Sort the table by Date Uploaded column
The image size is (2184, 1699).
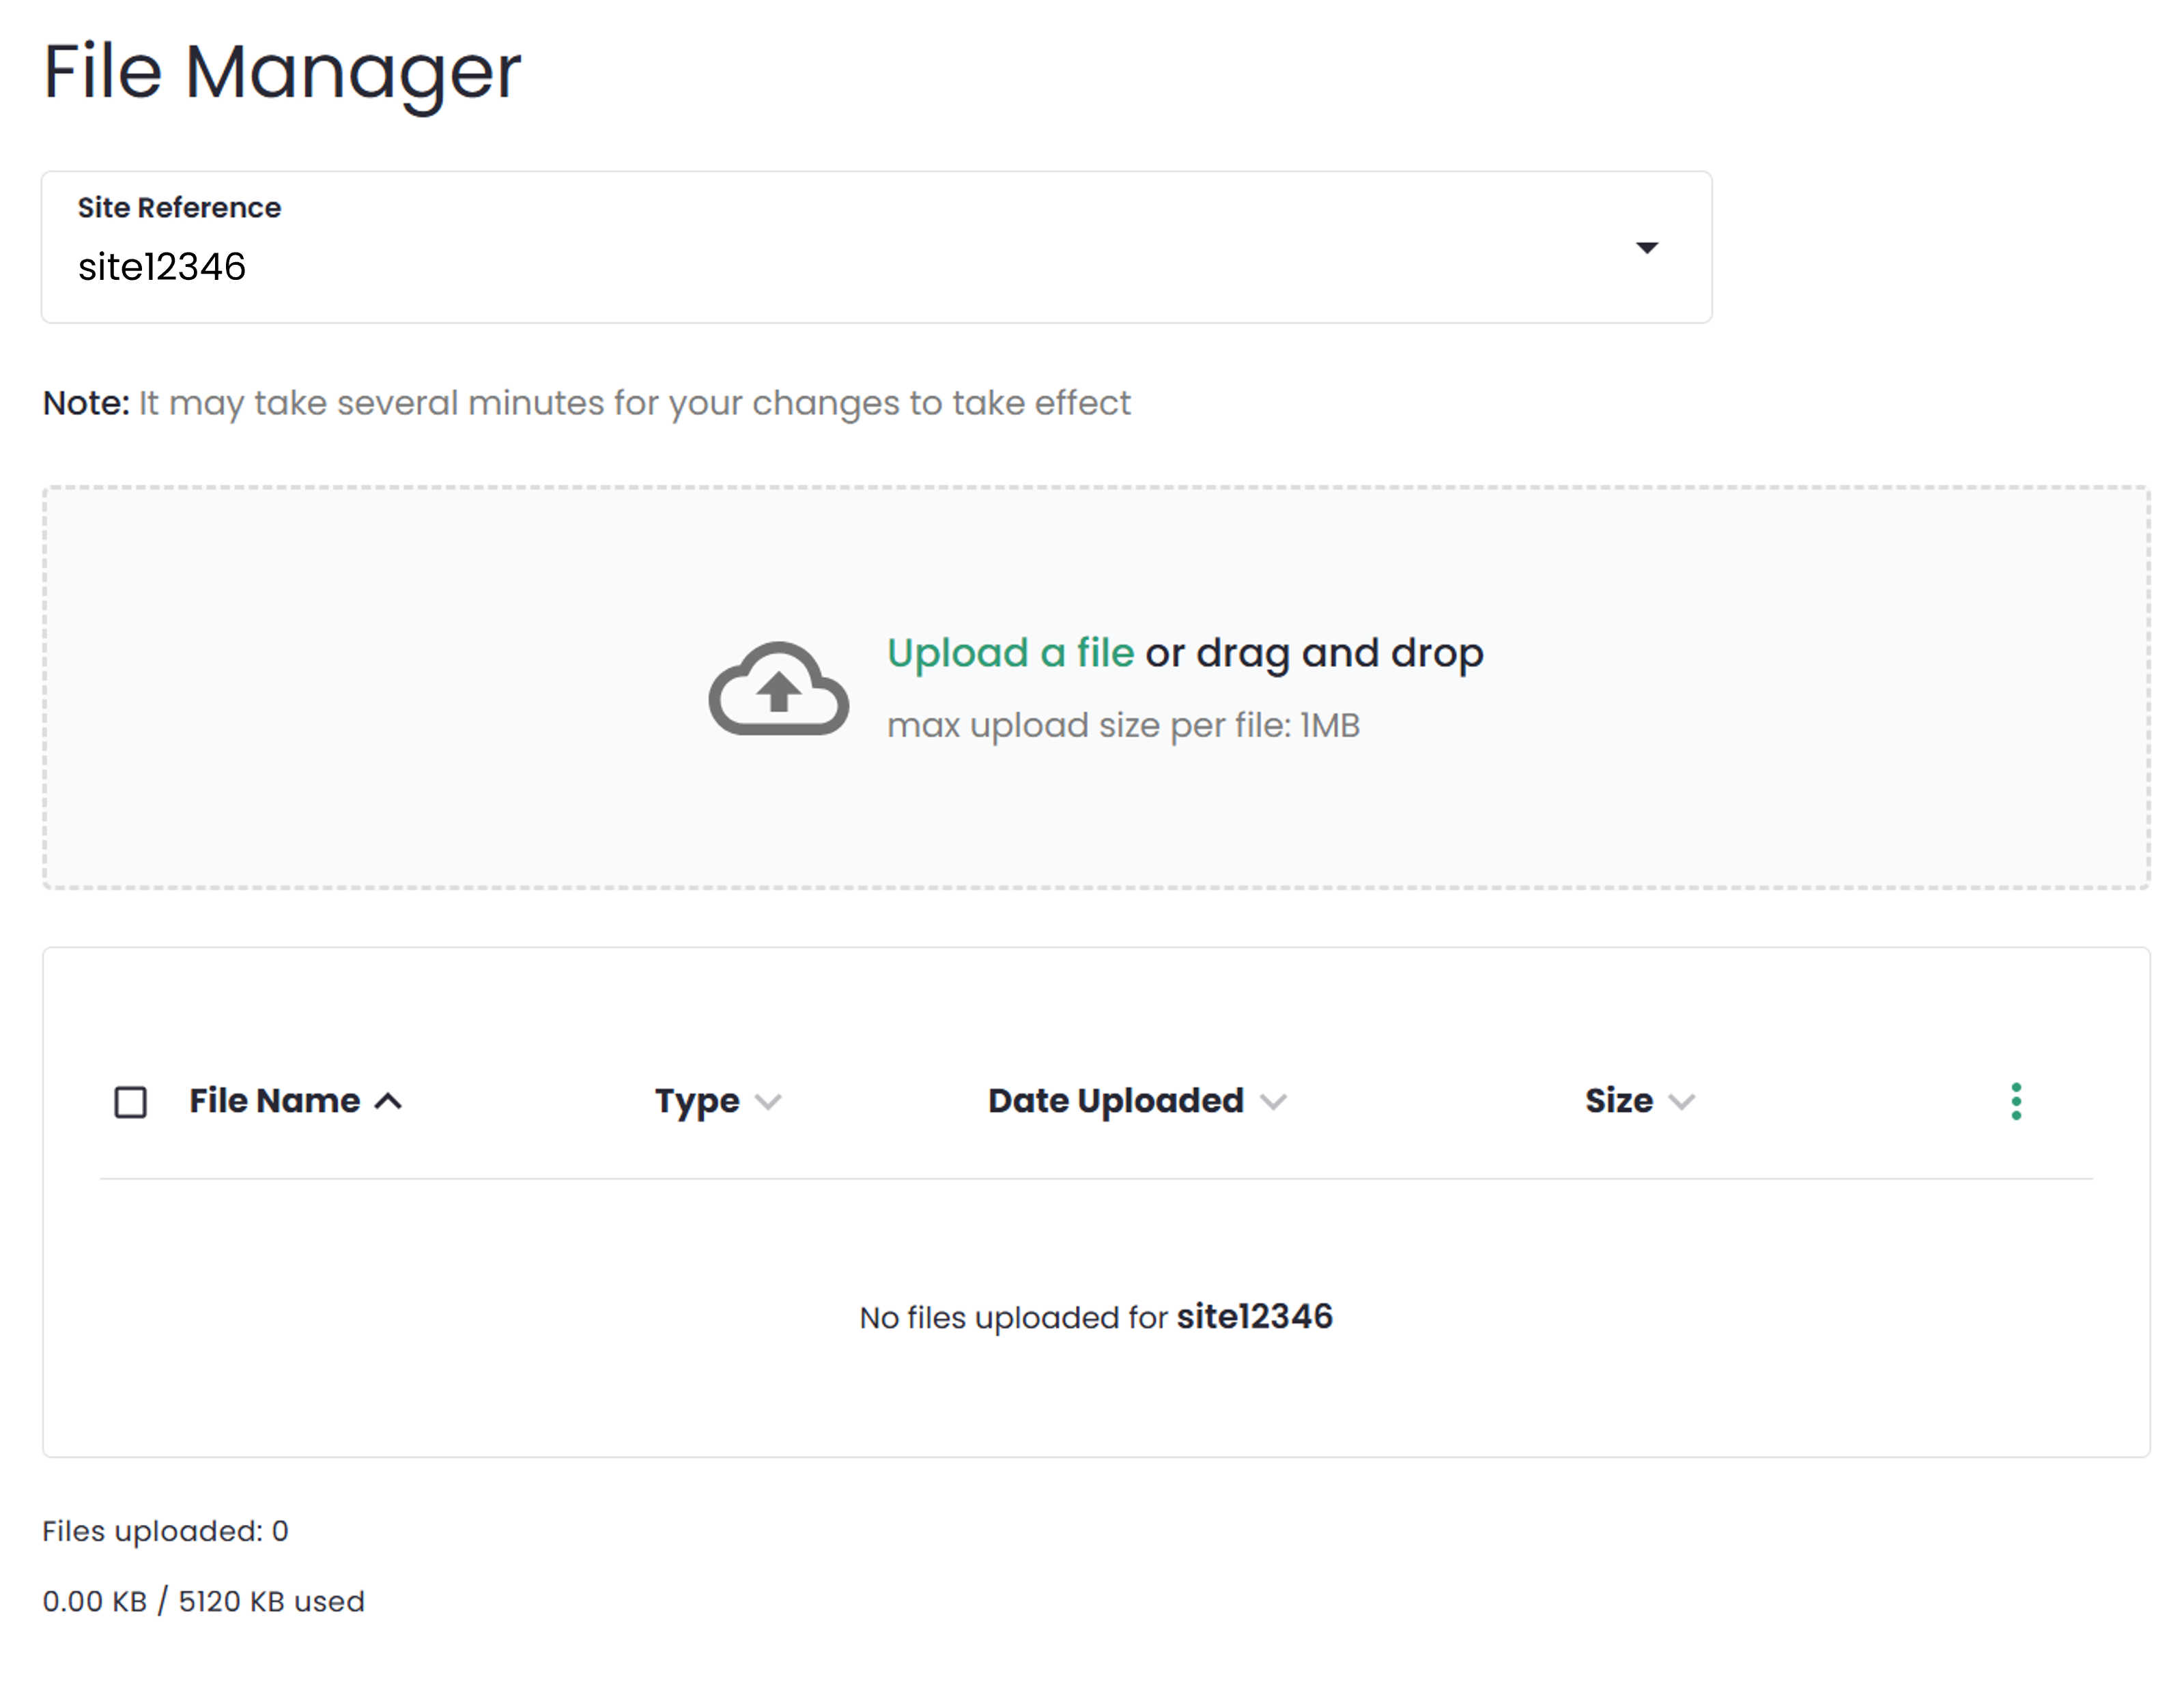[x=1137, y=1101]
